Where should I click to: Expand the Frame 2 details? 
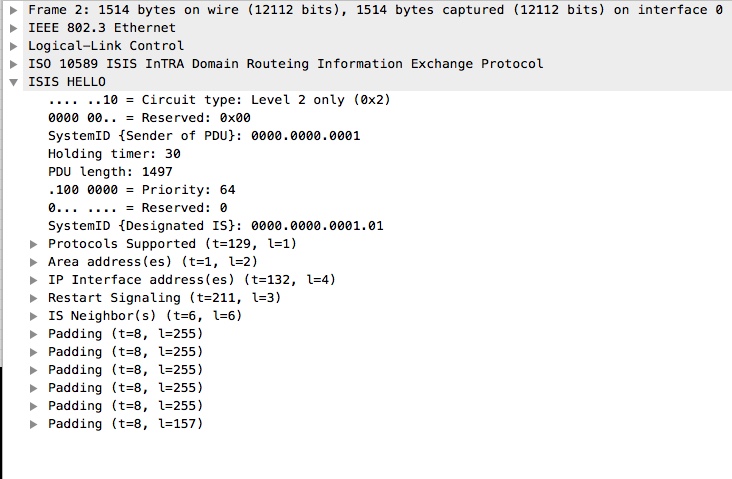[13, 10]
